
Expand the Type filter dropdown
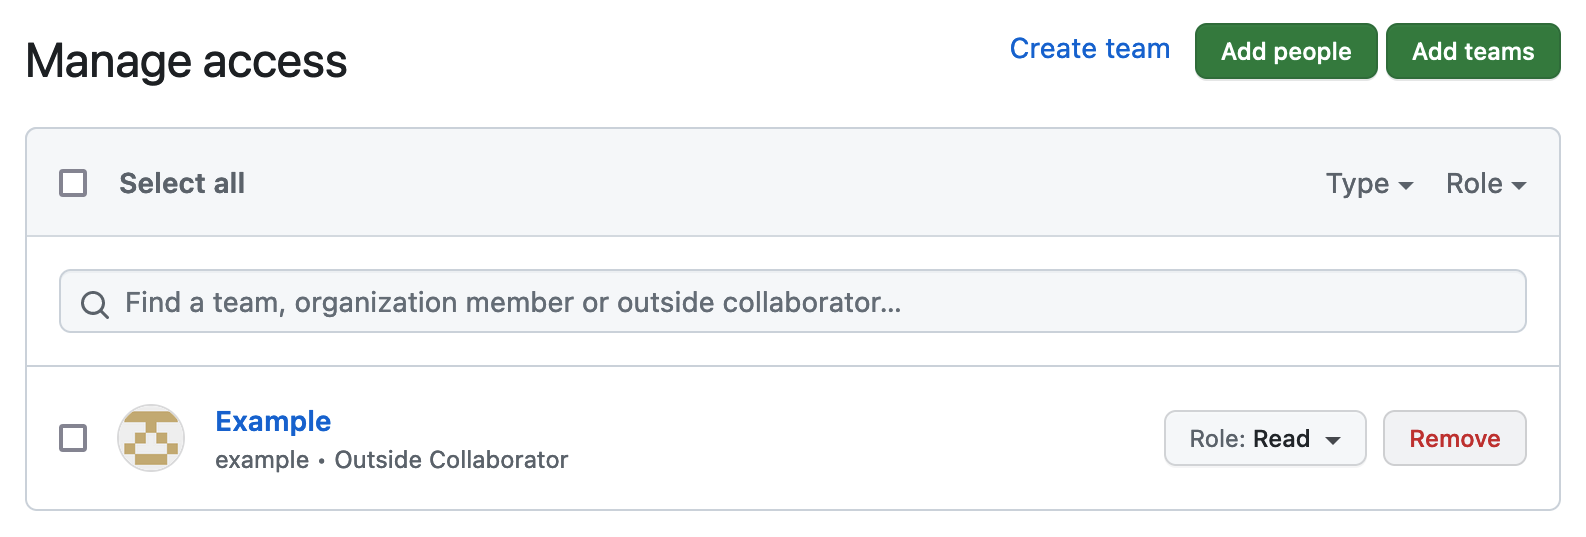point(1369,184)
